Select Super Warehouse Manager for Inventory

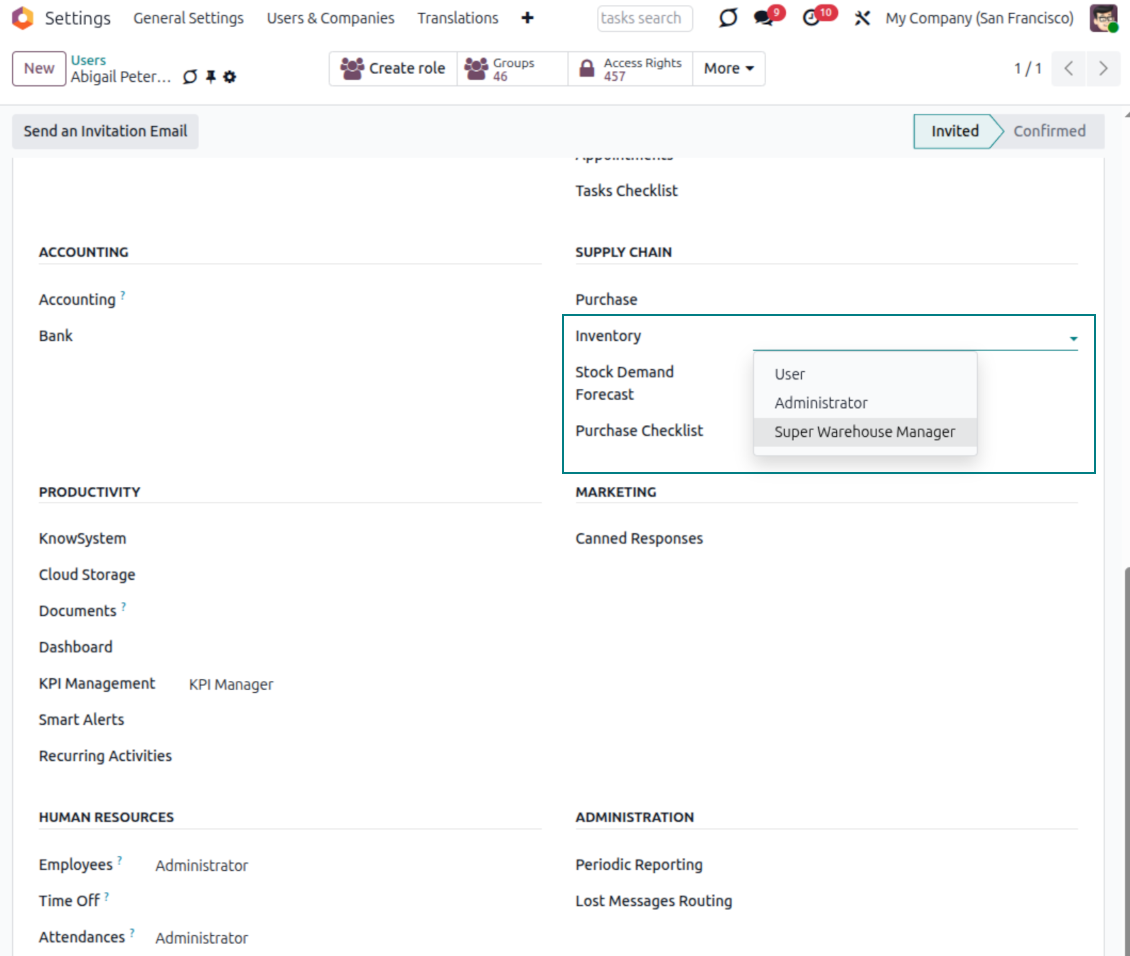coord(865,431)
